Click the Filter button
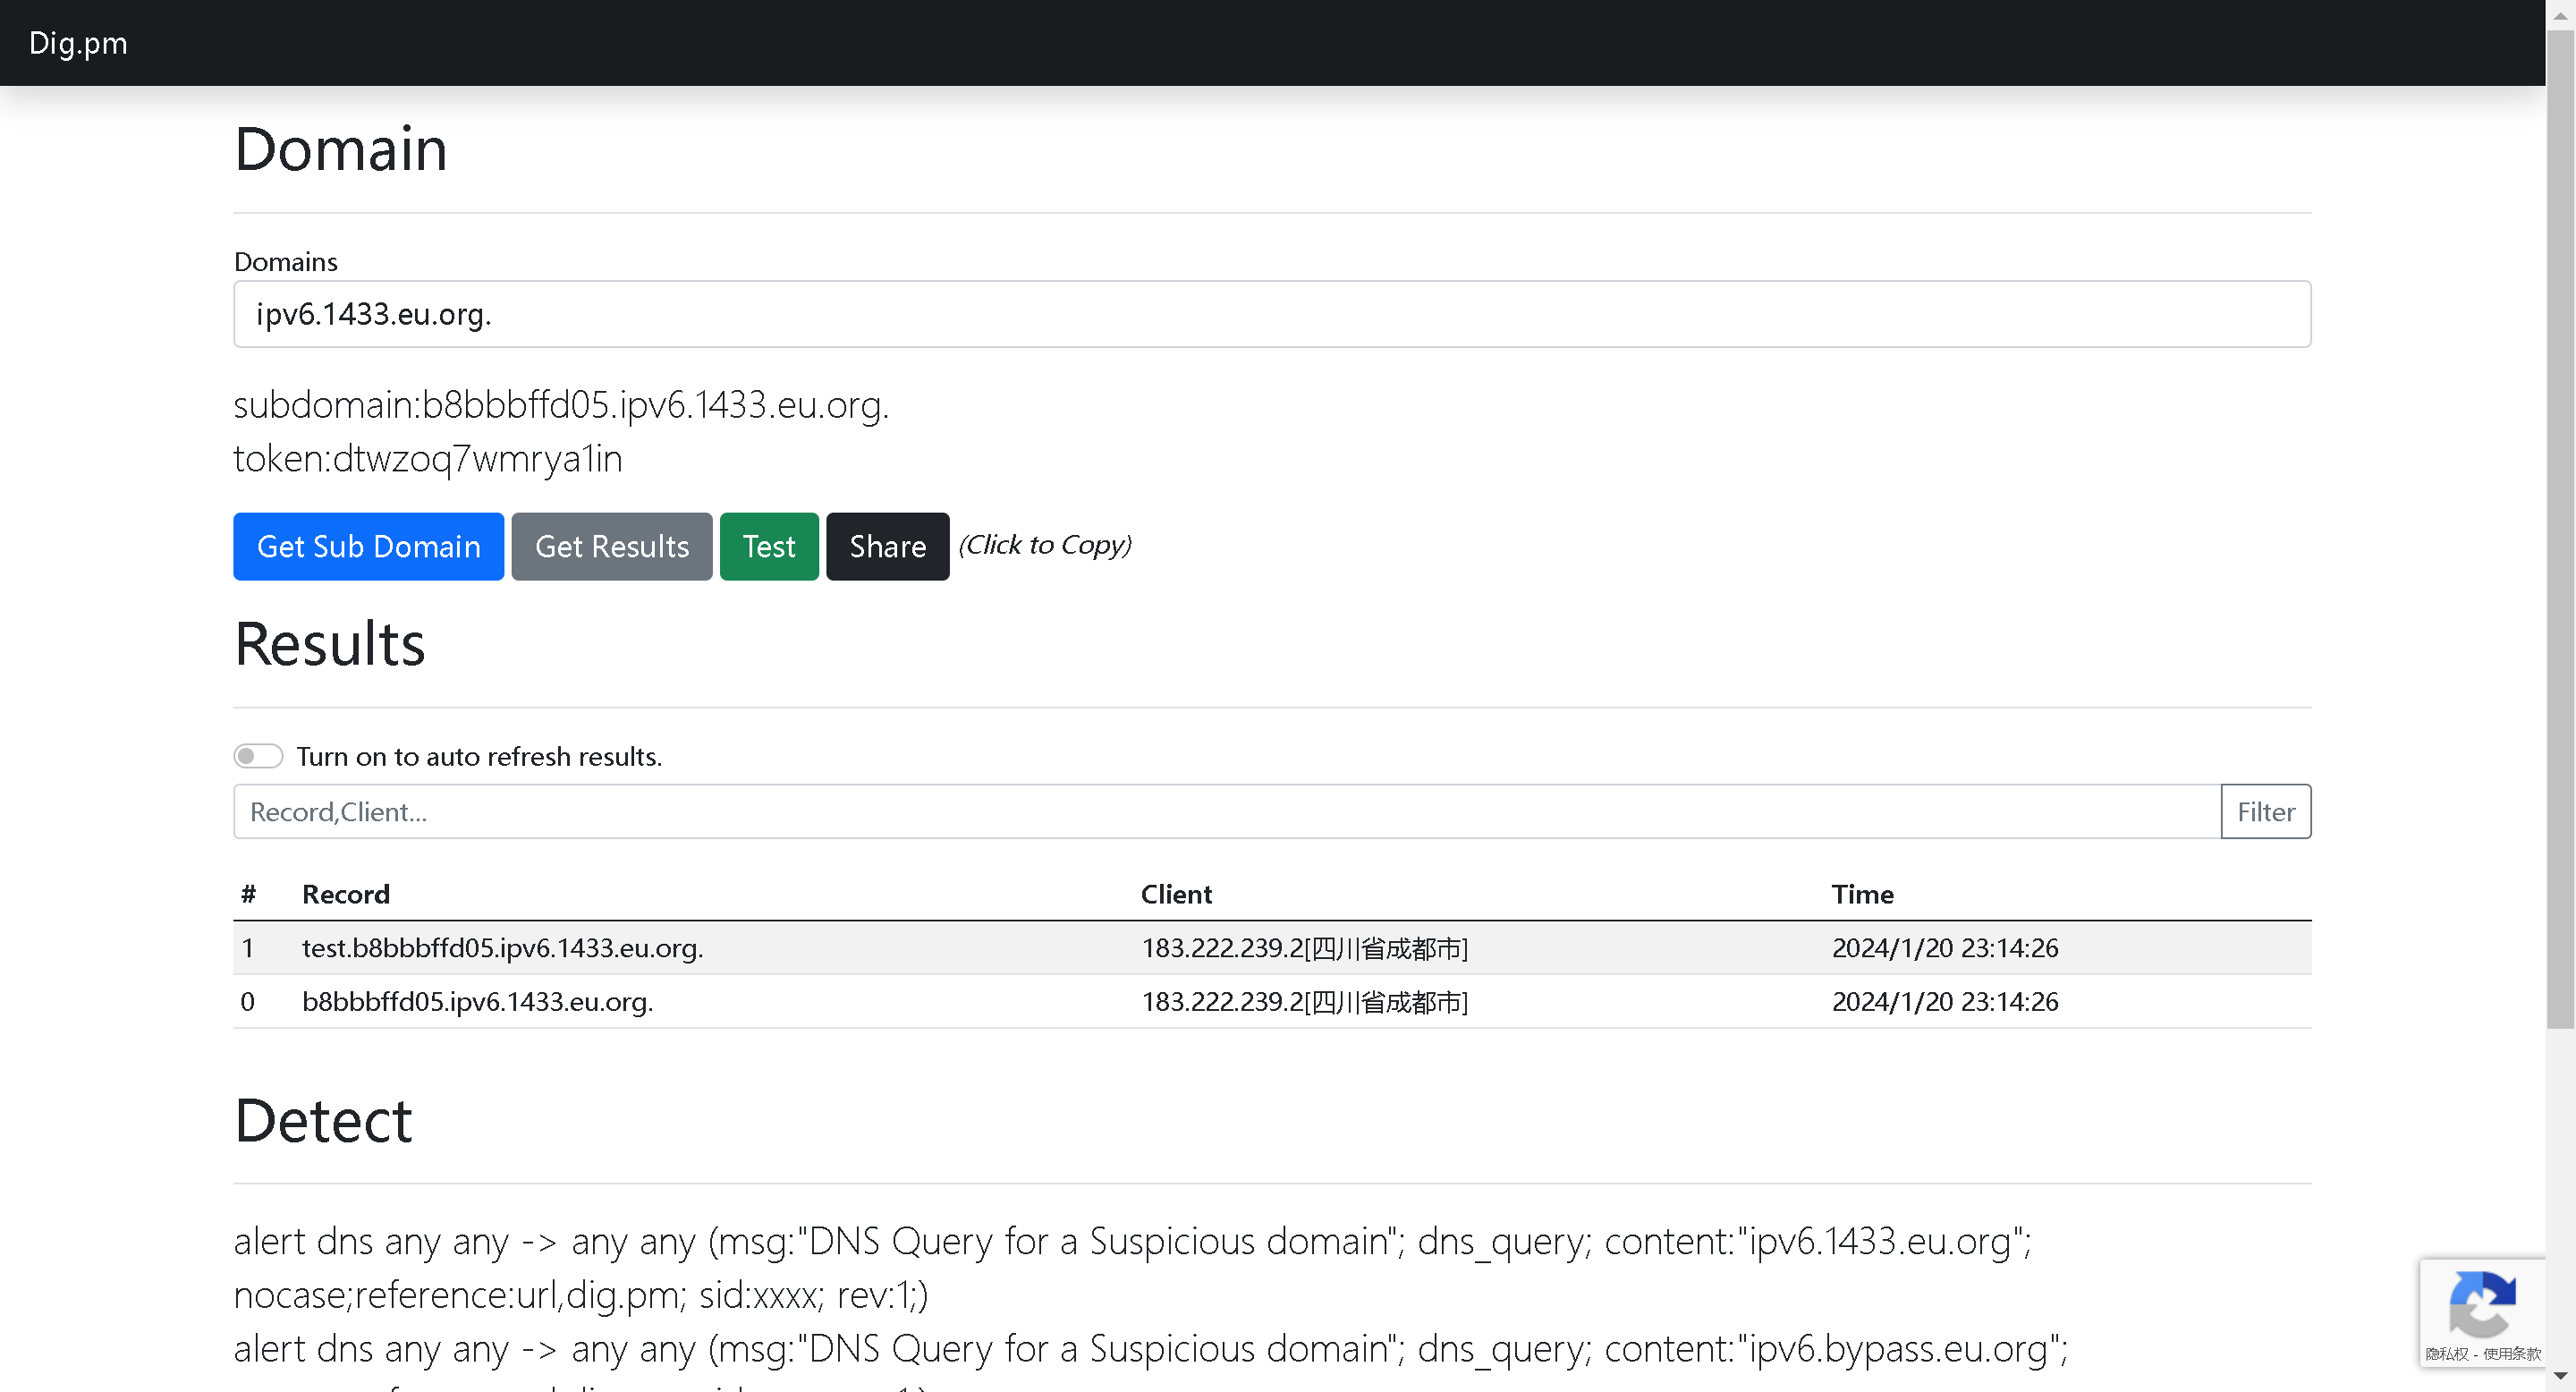 tap(2265, 811)
